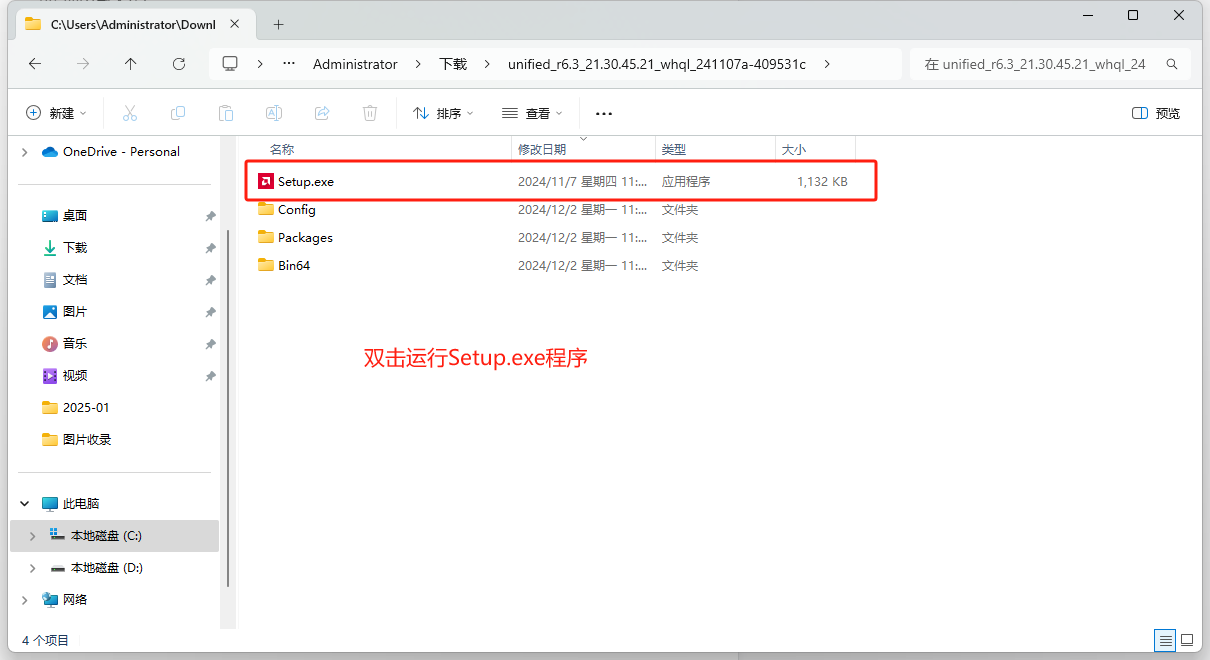Screen dimensions: 1210x660
Task: Click the Share icon in the toolbar
Action: coord(321,113)
